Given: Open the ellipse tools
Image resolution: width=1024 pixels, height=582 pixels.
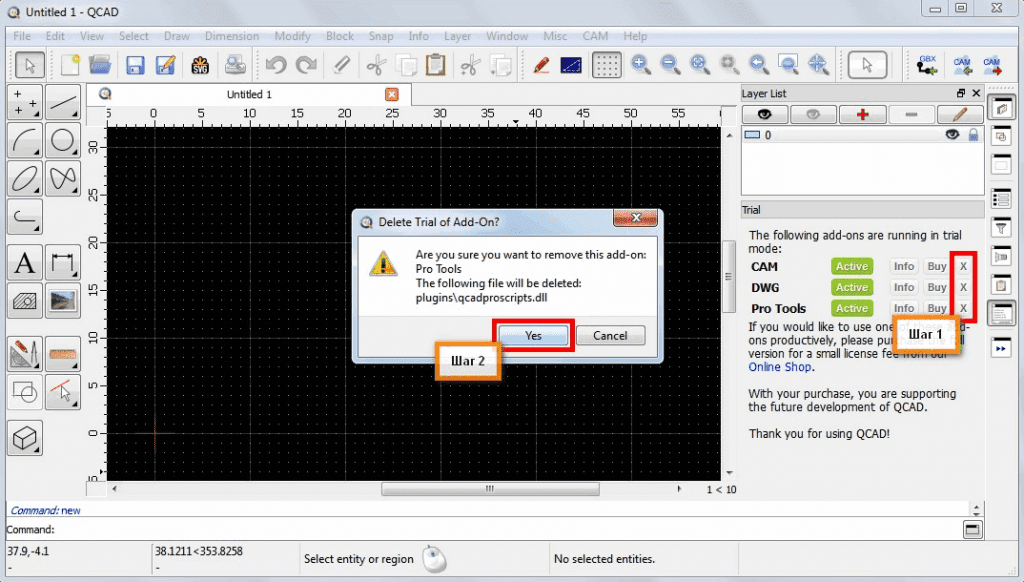Looking at the screenshot, I should coord(25,178).
